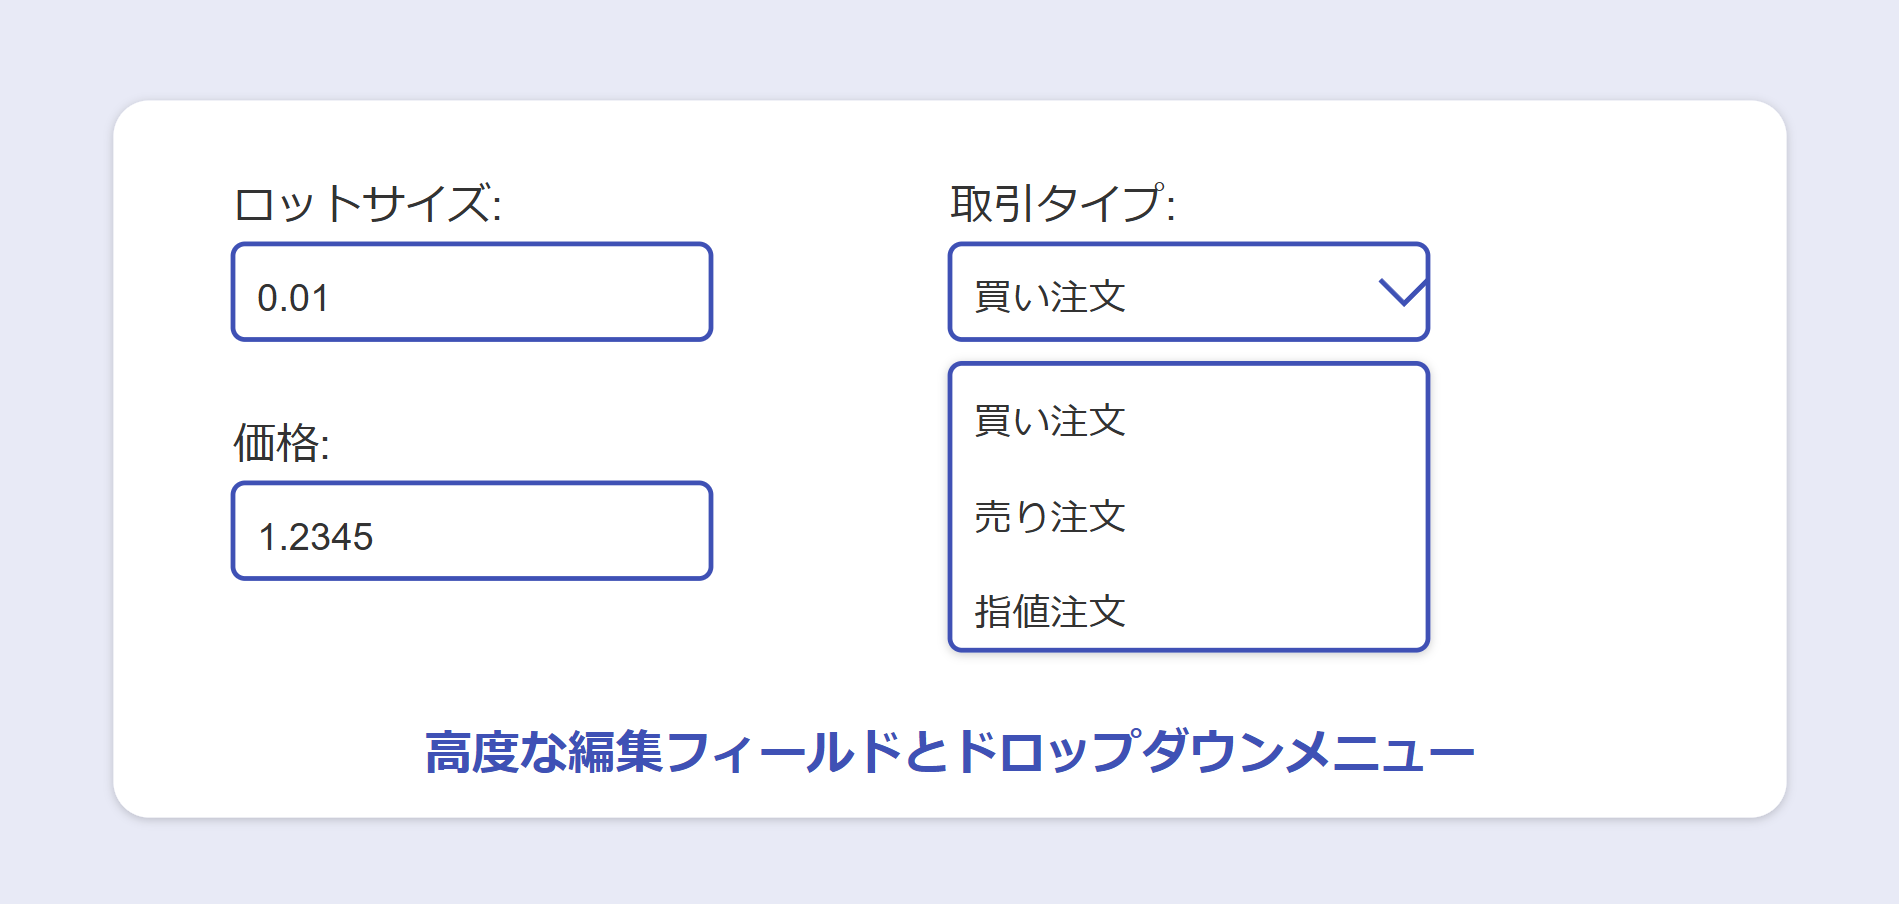
Task: Select 買い注文 from the dropdown options
Action: click(1048, 420)
